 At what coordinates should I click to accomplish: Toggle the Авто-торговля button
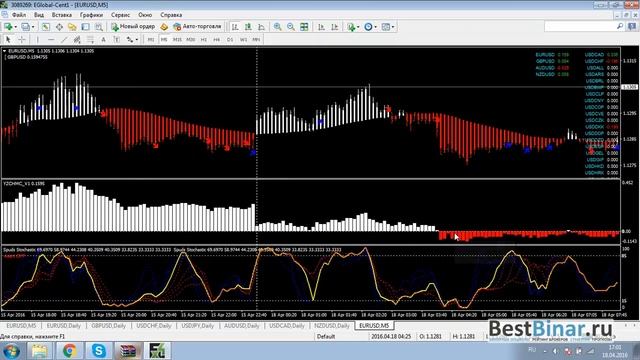click(197, 27)
